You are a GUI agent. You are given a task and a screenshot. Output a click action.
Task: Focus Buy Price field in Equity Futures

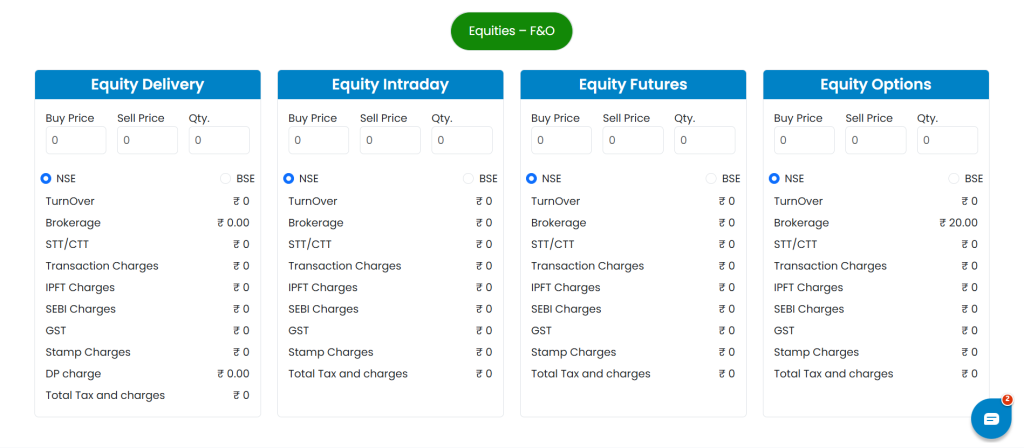562,140
